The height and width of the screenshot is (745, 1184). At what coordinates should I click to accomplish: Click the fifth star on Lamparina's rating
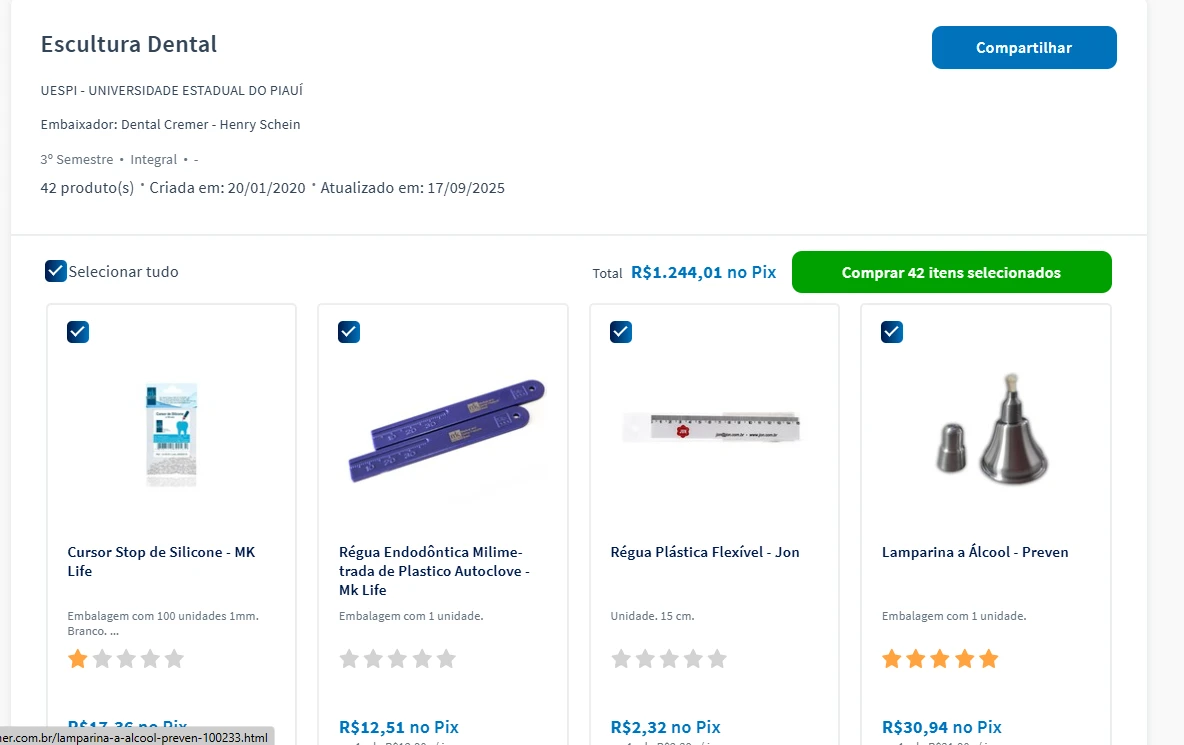click(x=988, y=658)
